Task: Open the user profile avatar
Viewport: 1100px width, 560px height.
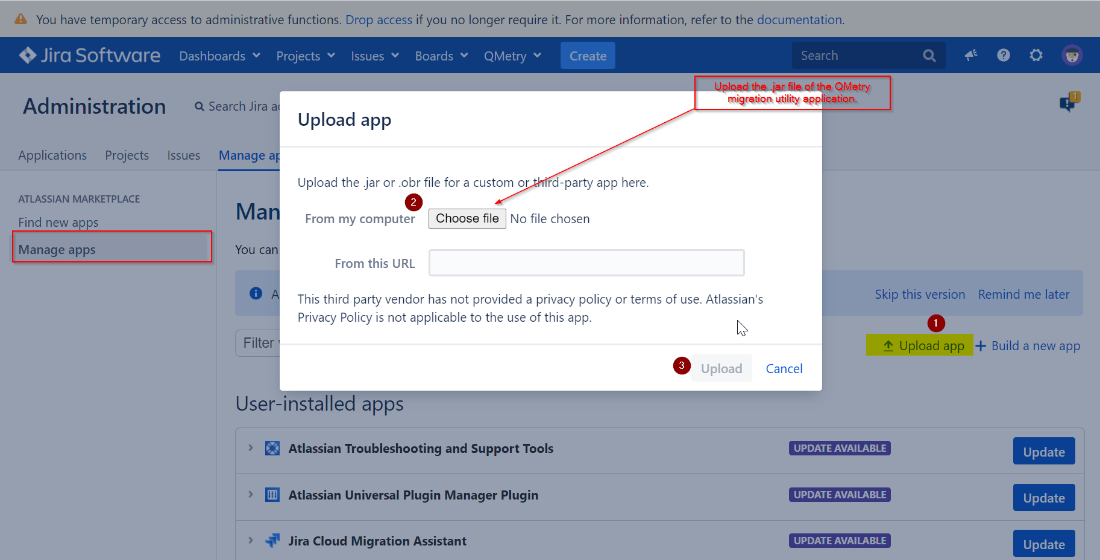Action: 1071,55
